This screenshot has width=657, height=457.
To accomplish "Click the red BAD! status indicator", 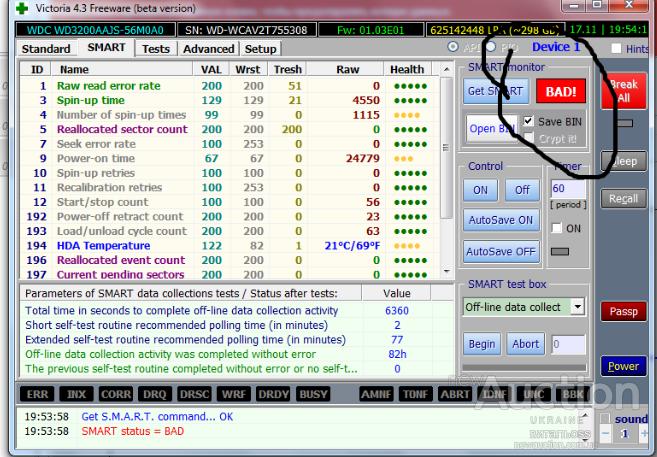I will (561, 91).
